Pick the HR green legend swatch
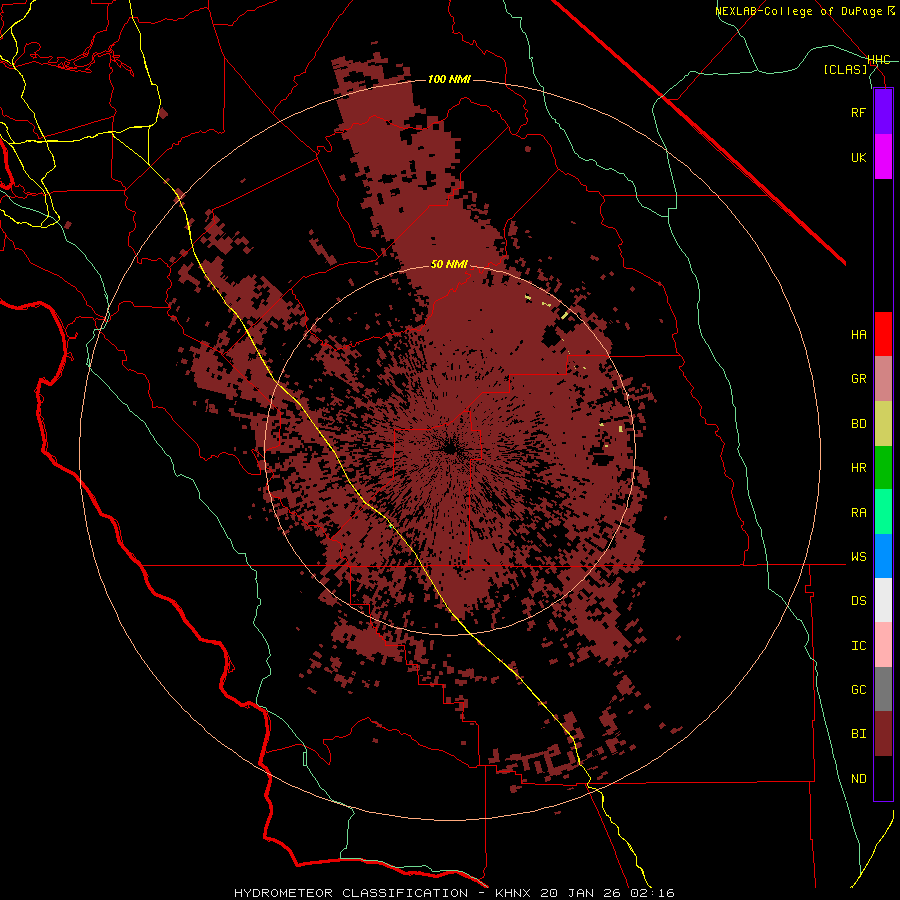 (x=883, y=468)
